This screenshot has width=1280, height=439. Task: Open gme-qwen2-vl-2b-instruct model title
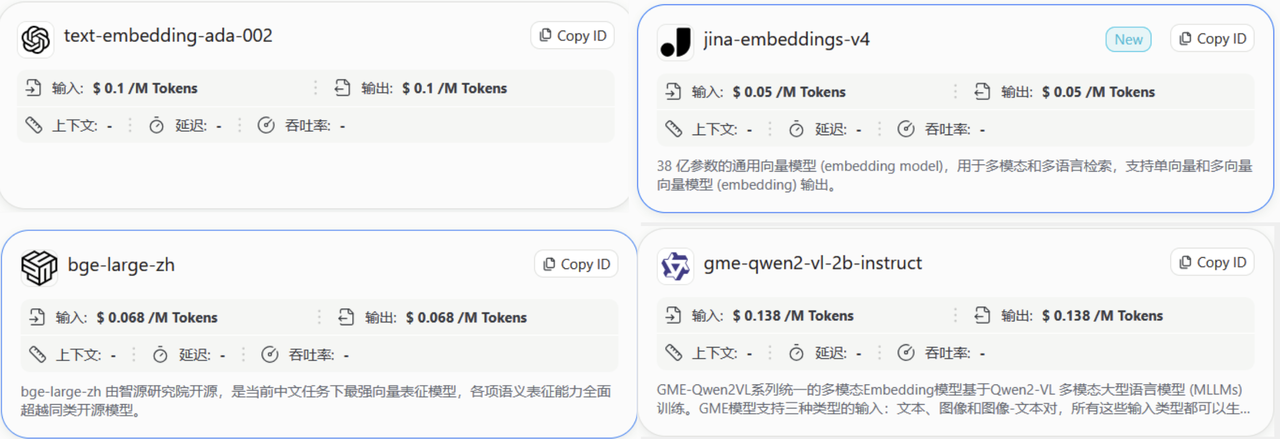(813, 263)
